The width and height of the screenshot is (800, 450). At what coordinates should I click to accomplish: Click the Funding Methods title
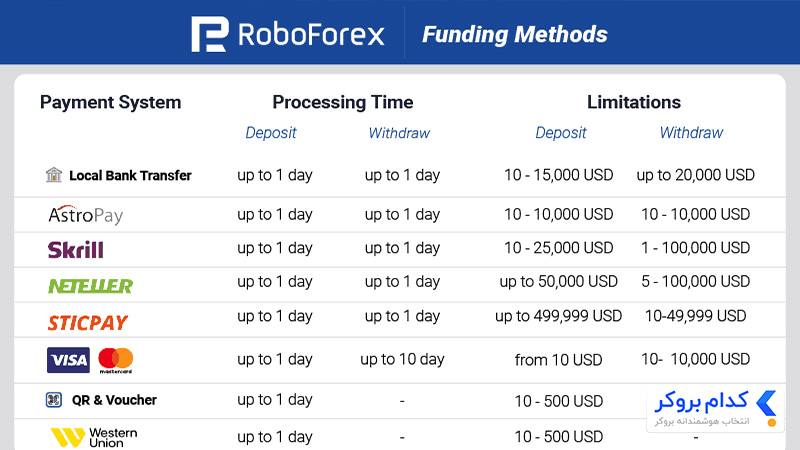[515, 35]
